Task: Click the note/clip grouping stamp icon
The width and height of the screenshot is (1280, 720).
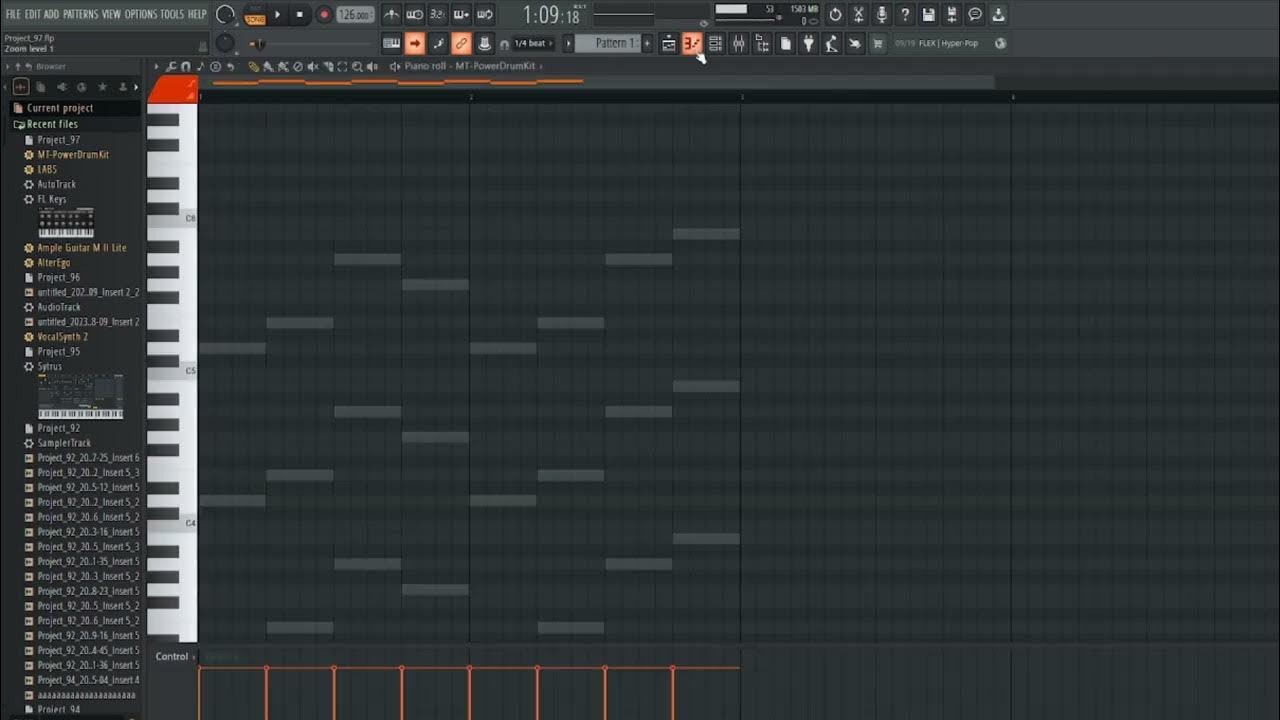Action: click(x=484, y=43)
